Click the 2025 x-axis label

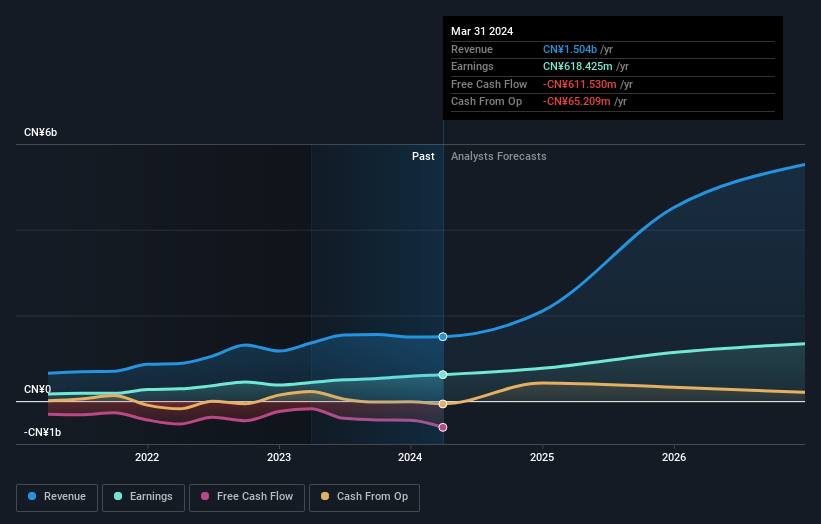(x=542, y=457)
